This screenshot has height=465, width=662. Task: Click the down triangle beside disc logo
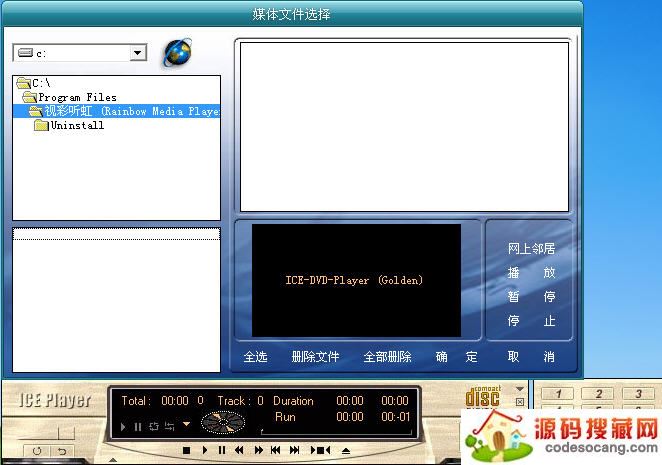pyautogui.click(x=520, y=389)
